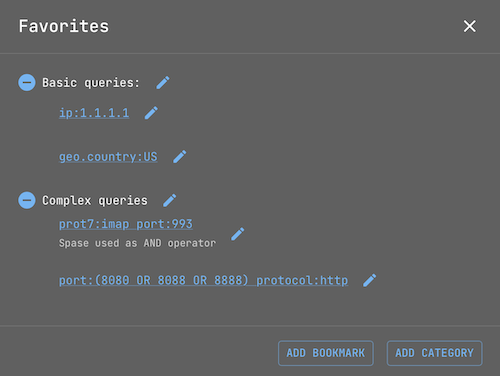This screenshot has width=500, height=376.
Task: Click the ADD BOOKMARK button
Action: pos(326,353)
